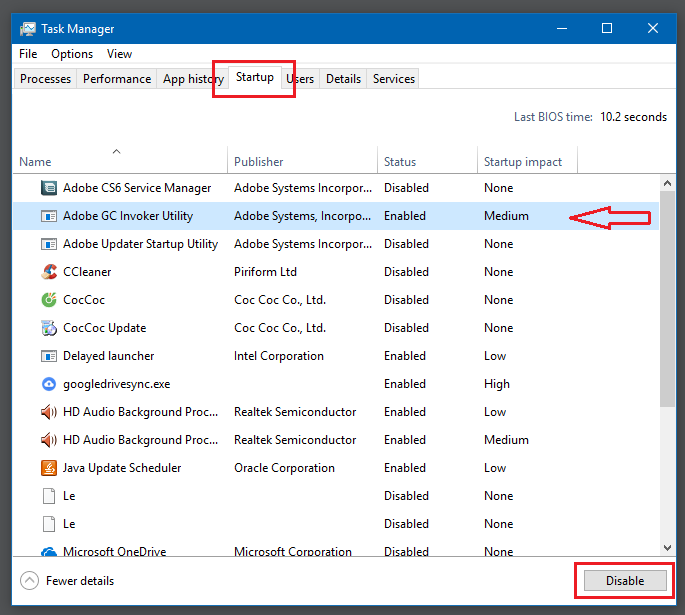Click the Java Update Scheduler icon
The image size is (685, 615).
pos(49,468)
